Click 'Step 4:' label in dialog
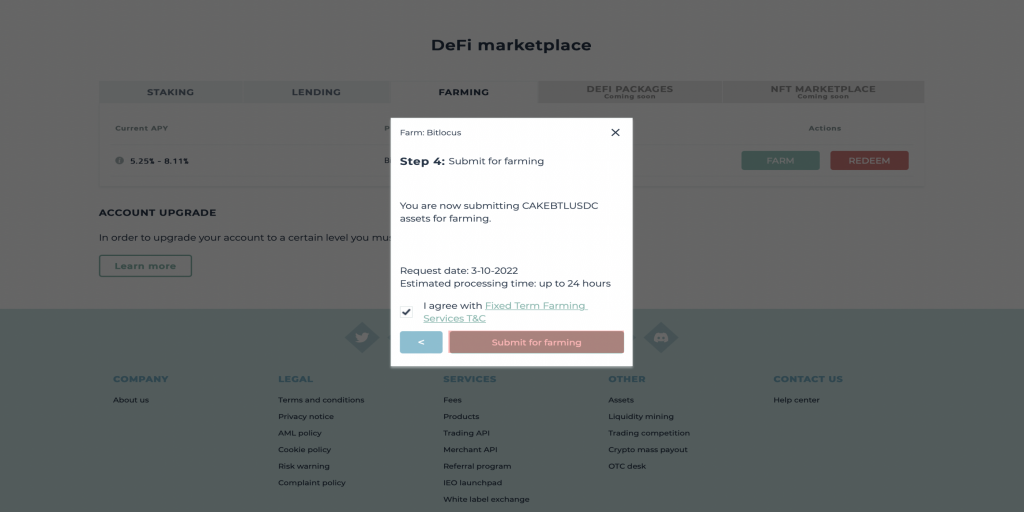This screenshot has width=1024, height=512. [x=422, y=161]
